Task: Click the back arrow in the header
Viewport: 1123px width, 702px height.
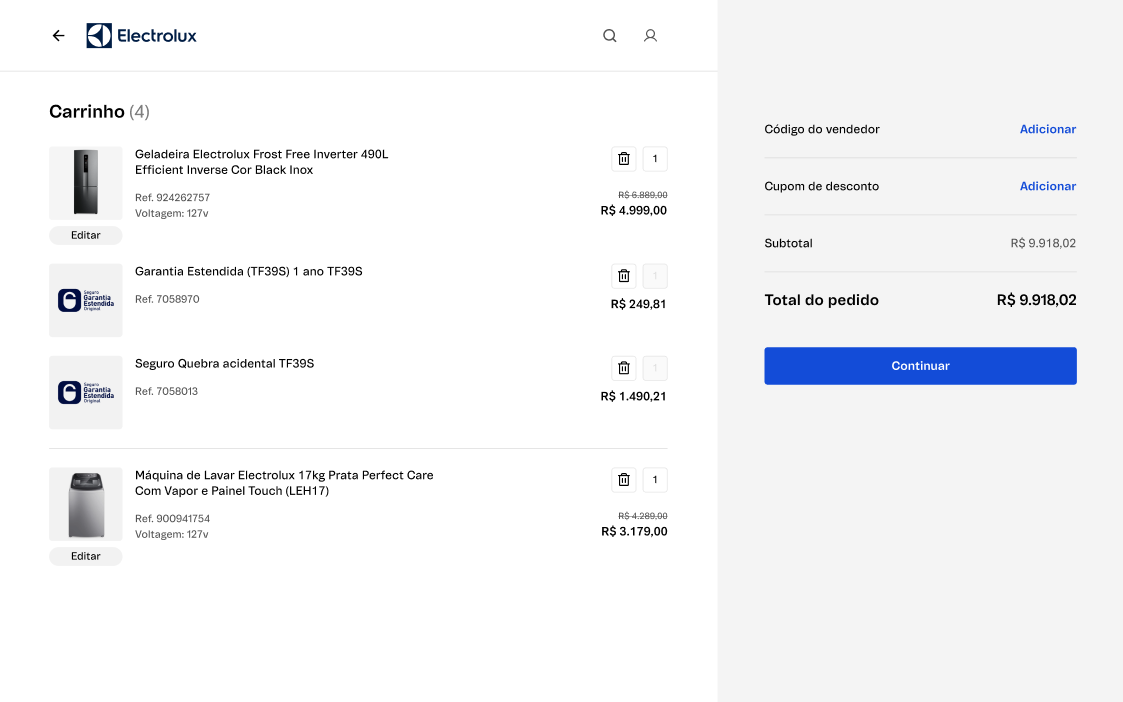Action: (x=58, y=36)
